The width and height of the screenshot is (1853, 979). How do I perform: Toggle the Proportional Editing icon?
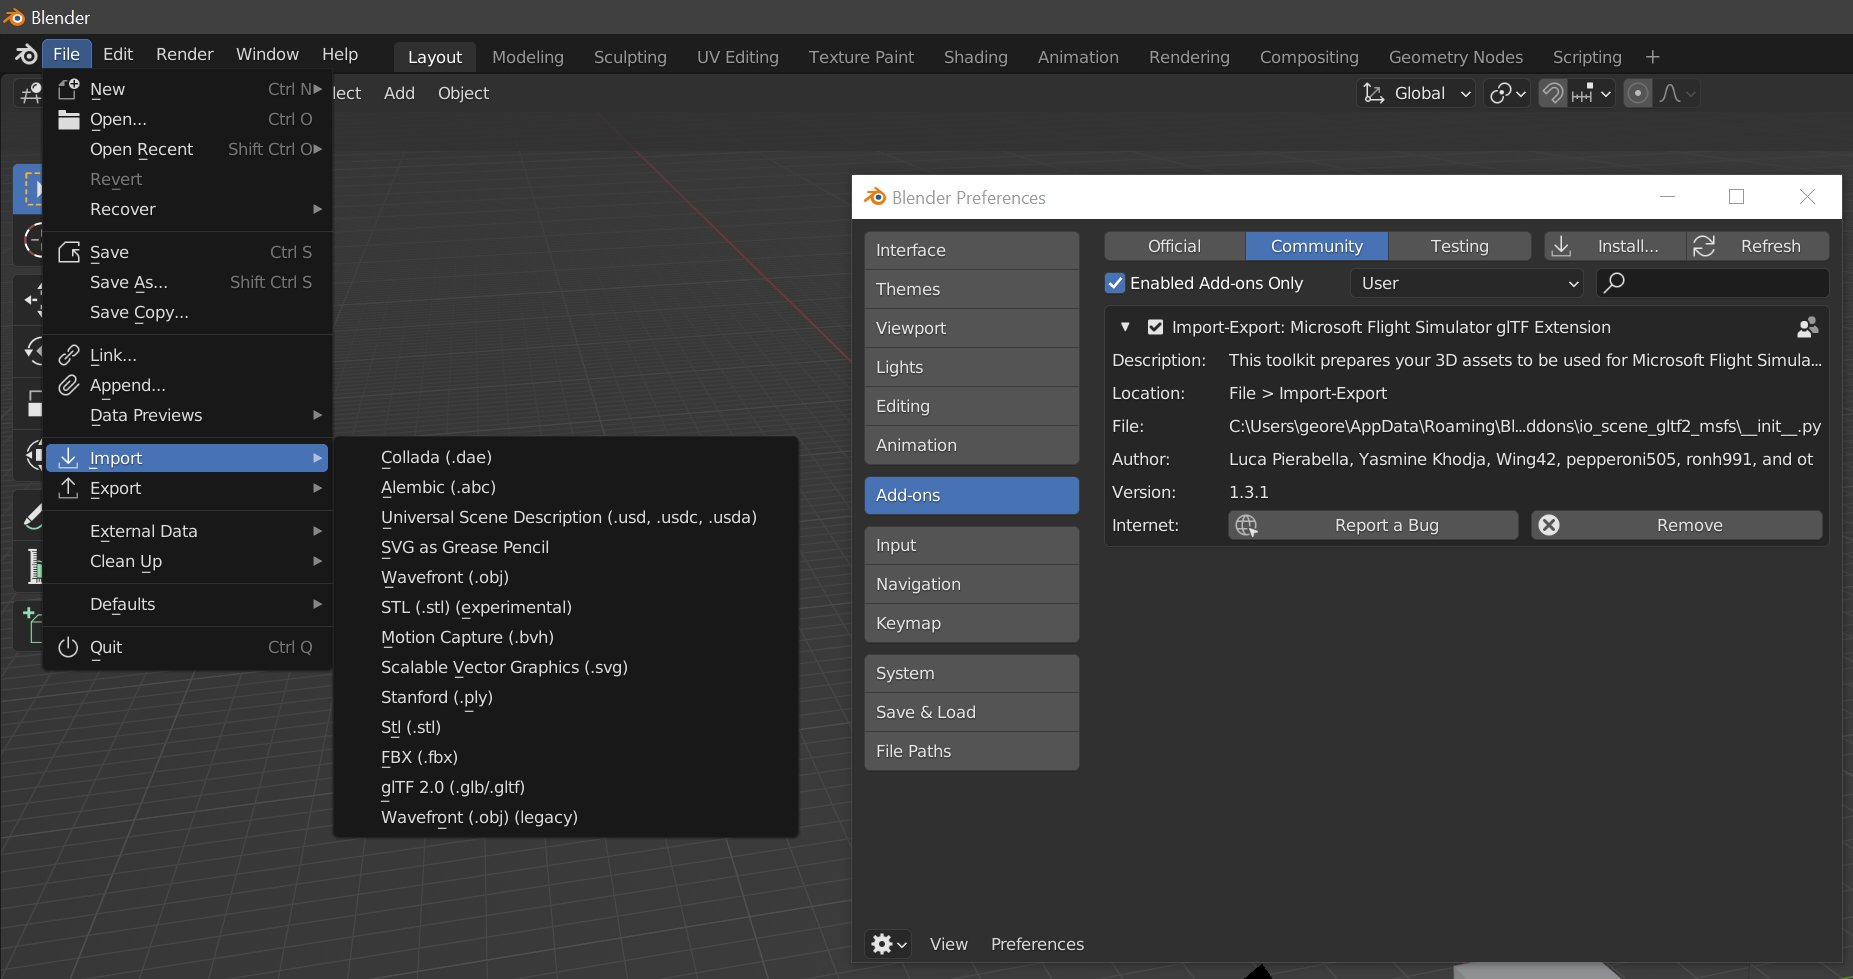click(x=1637, y=93)
